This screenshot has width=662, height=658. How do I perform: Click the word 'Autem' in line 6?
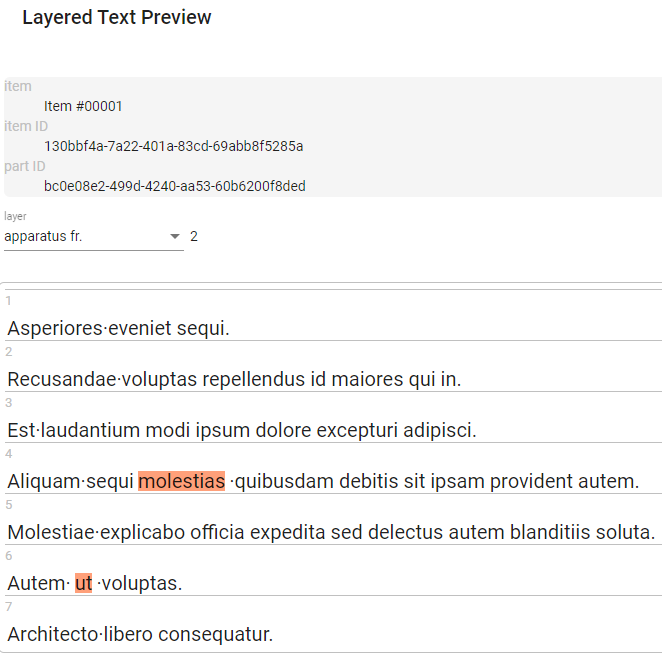click(x=37, y=583)
